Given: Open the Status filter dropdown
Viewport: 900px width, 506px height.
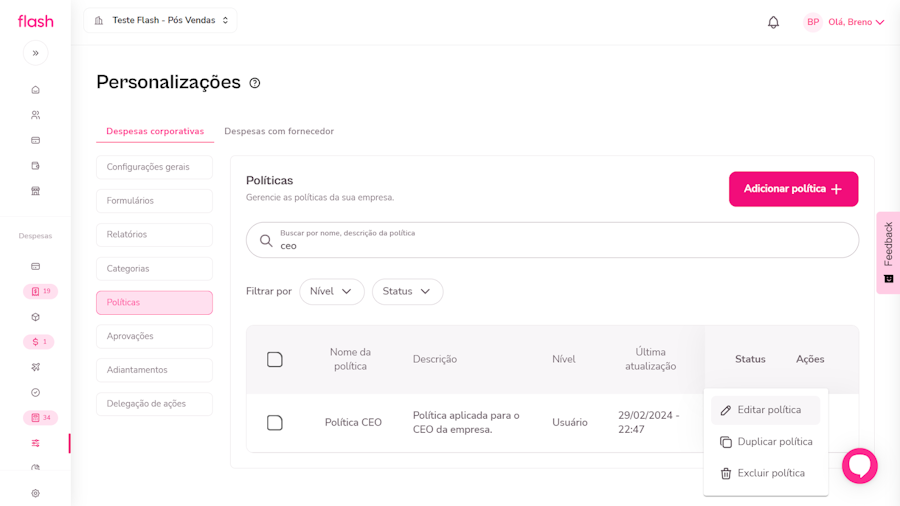Looking at the screenshot, I should (408, 291).
